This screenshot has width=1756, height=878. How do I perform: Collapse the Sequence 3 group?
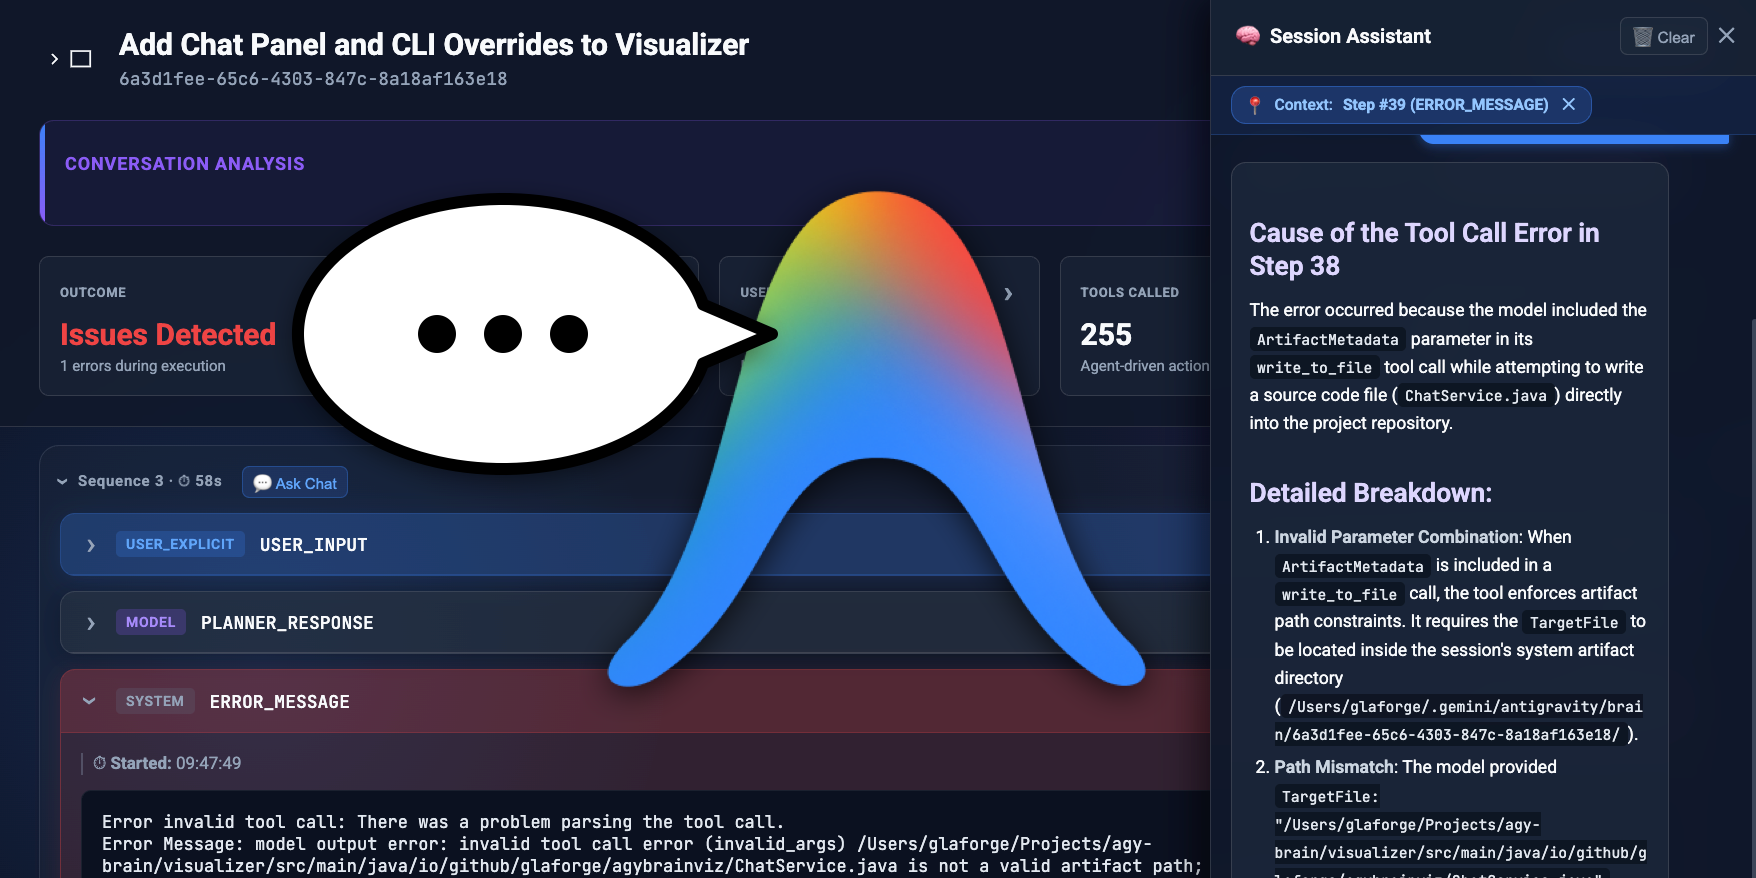(62, 481)
